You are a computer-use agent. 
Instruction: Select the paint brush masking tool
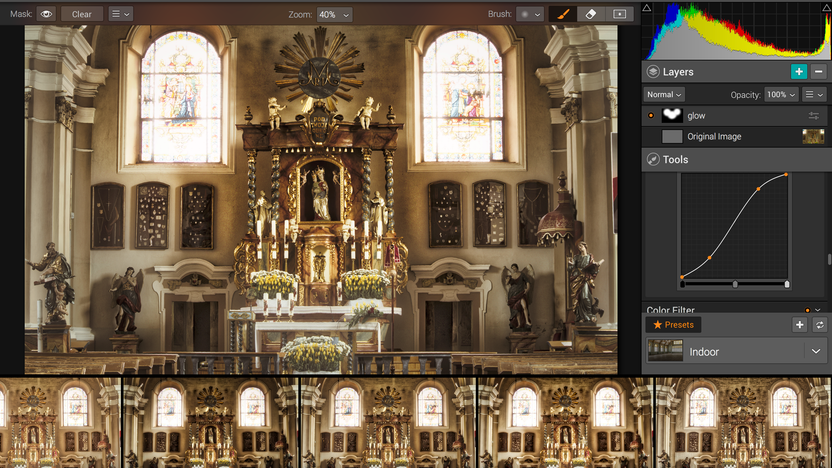click(562, 14)
